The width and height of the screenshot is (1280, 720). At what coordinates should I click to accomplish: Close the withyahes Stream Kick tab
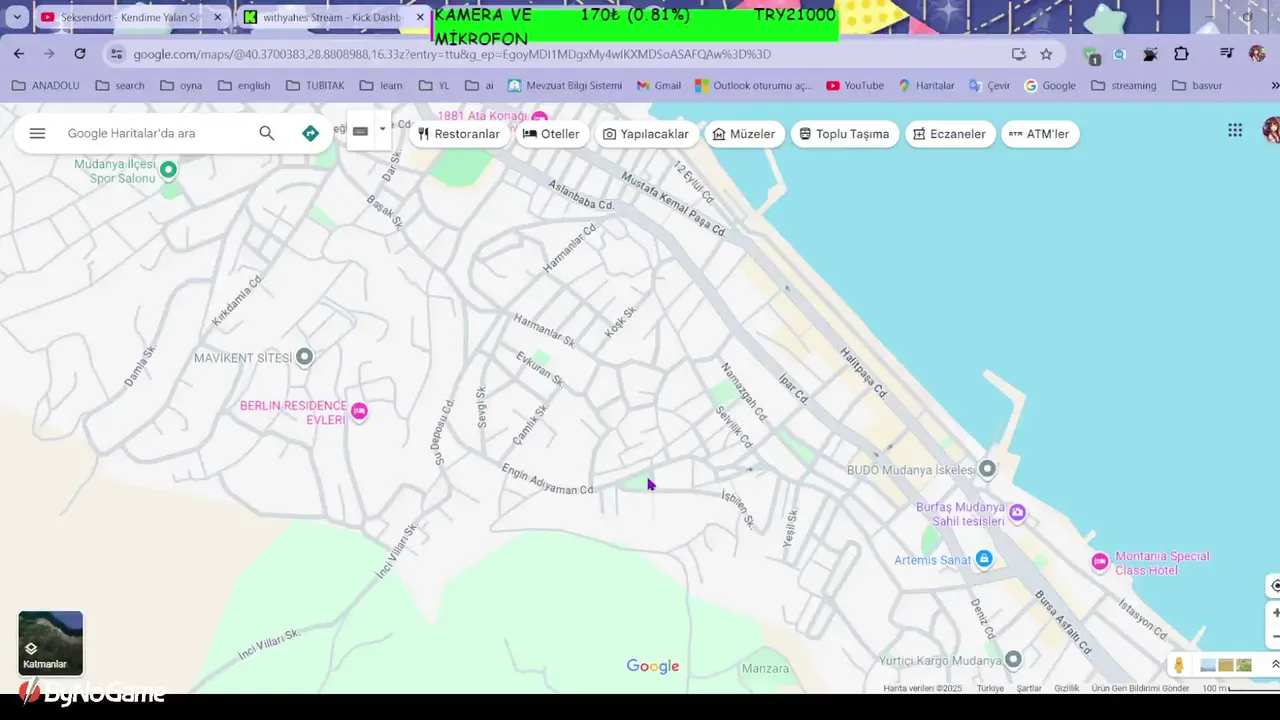point(420,17)
